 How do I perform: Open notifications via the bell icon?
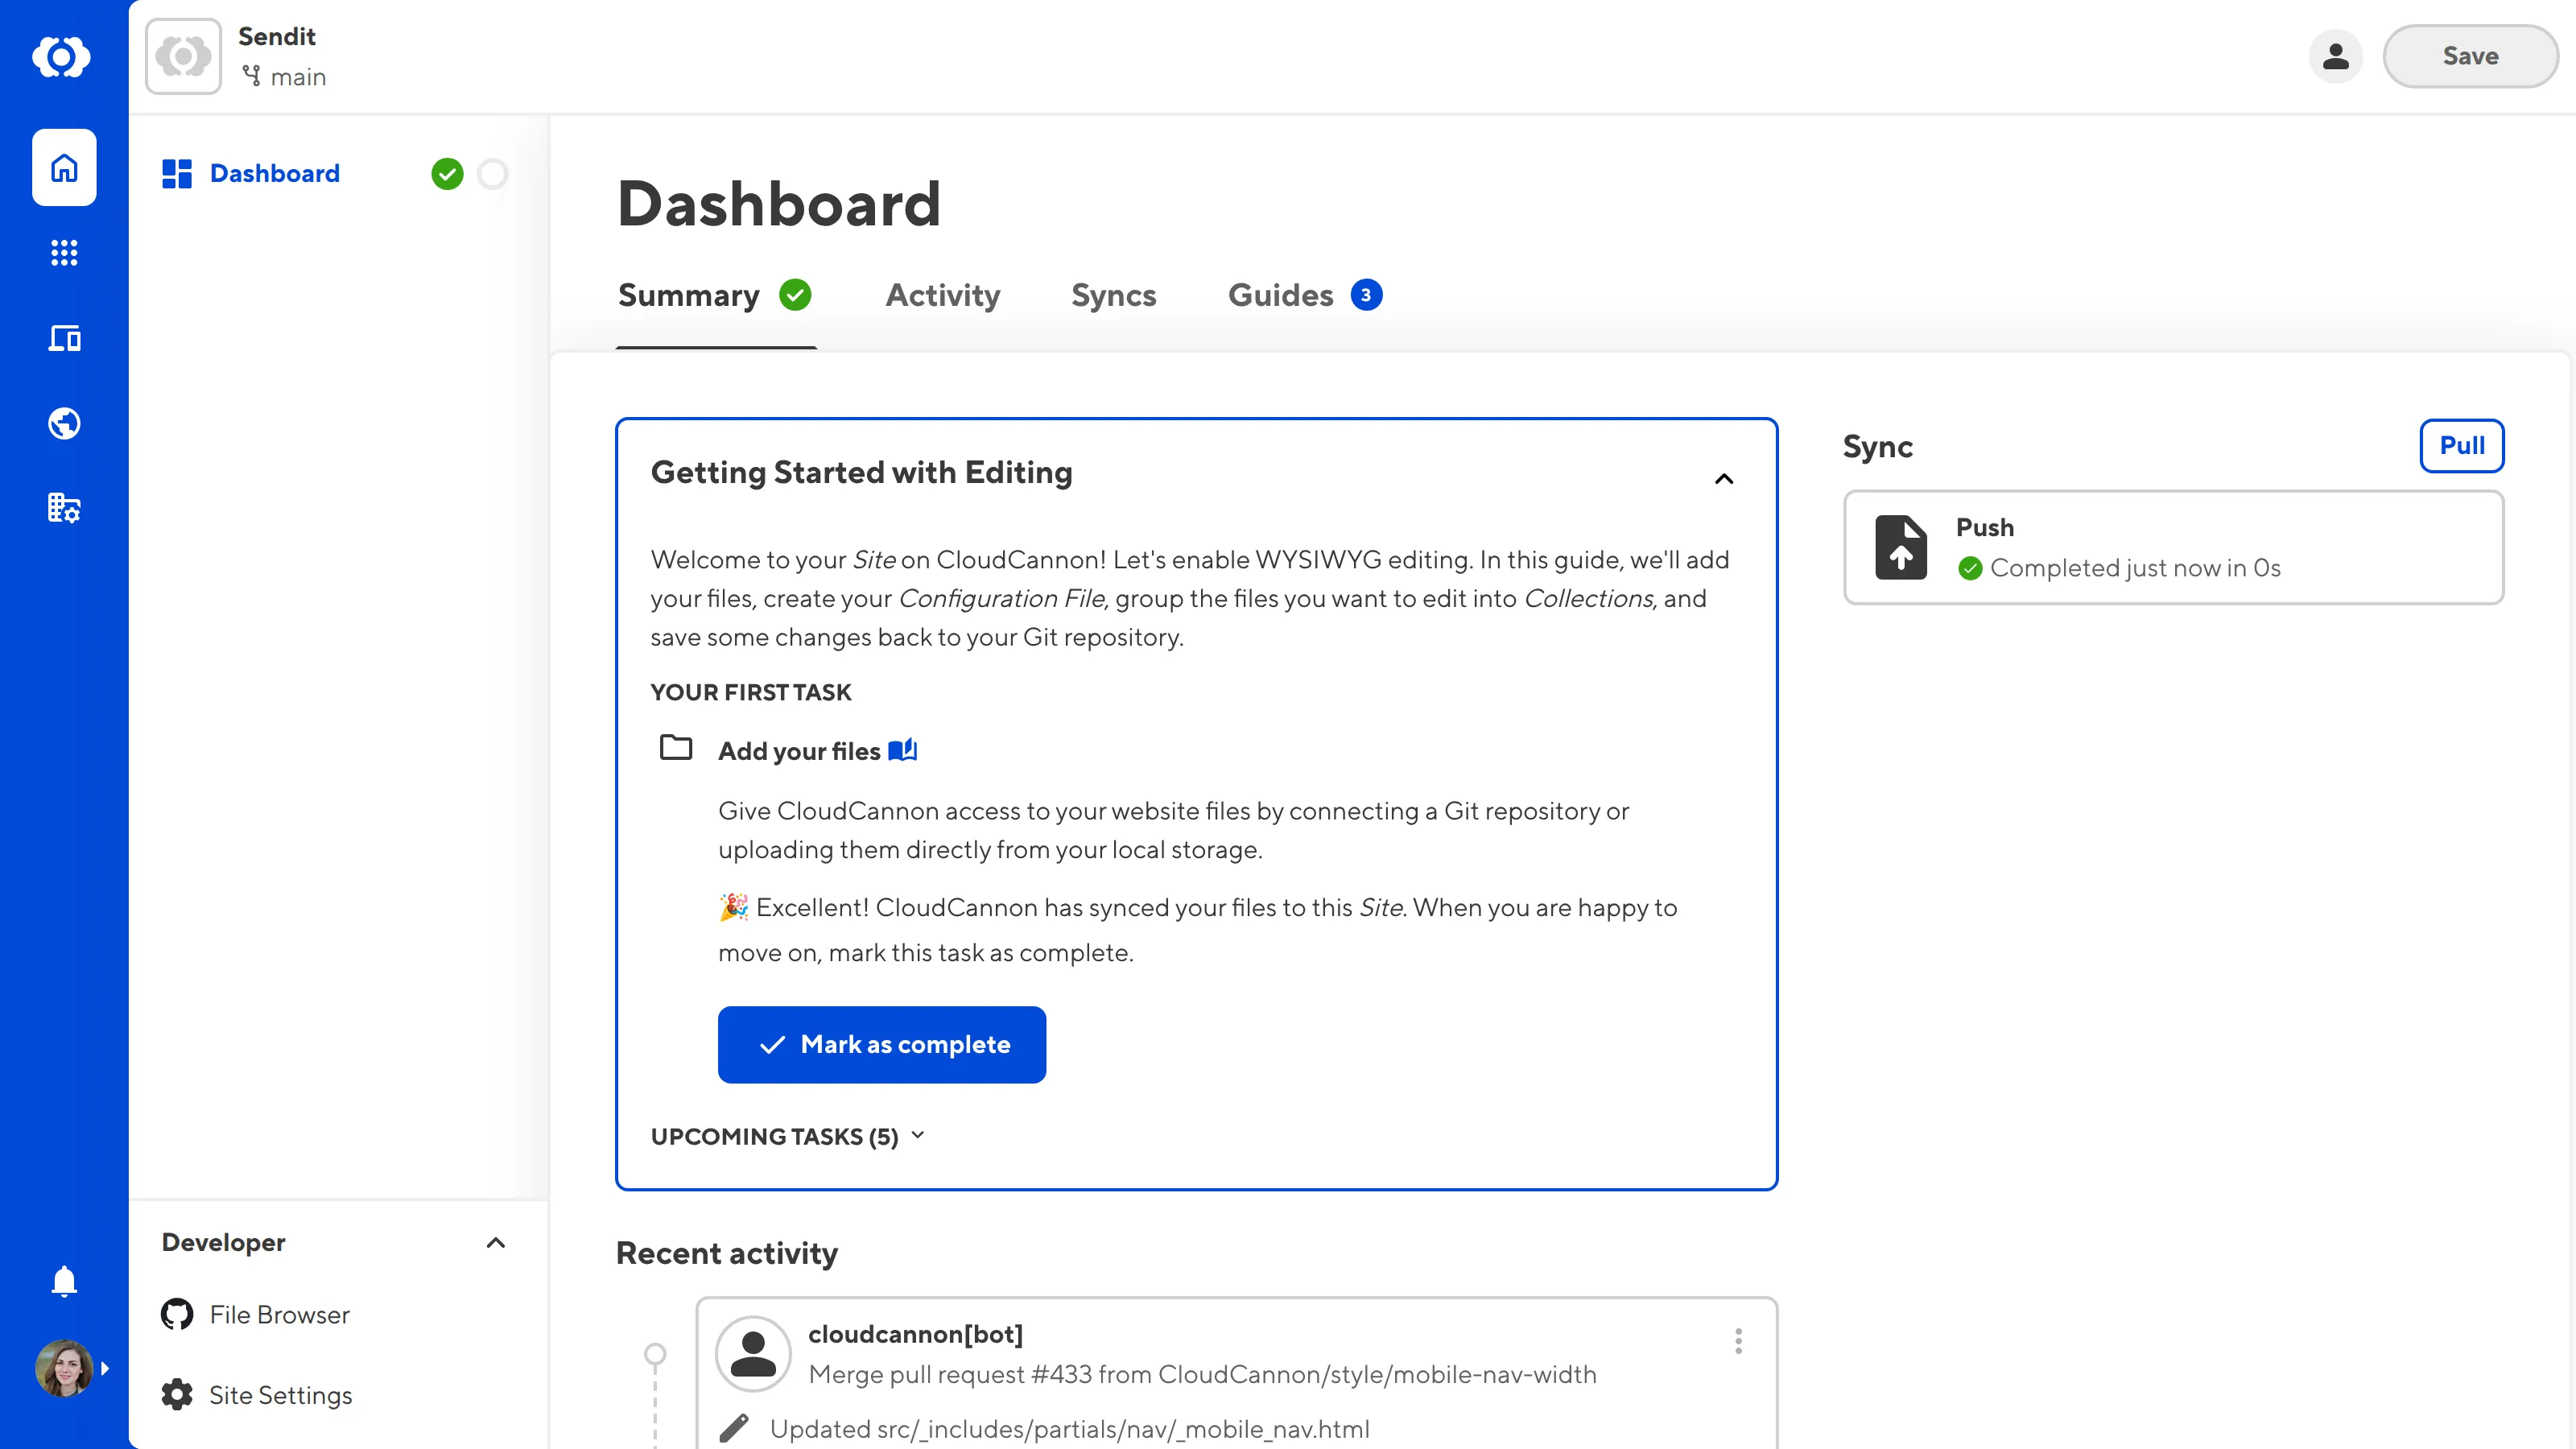point(63,1281)
